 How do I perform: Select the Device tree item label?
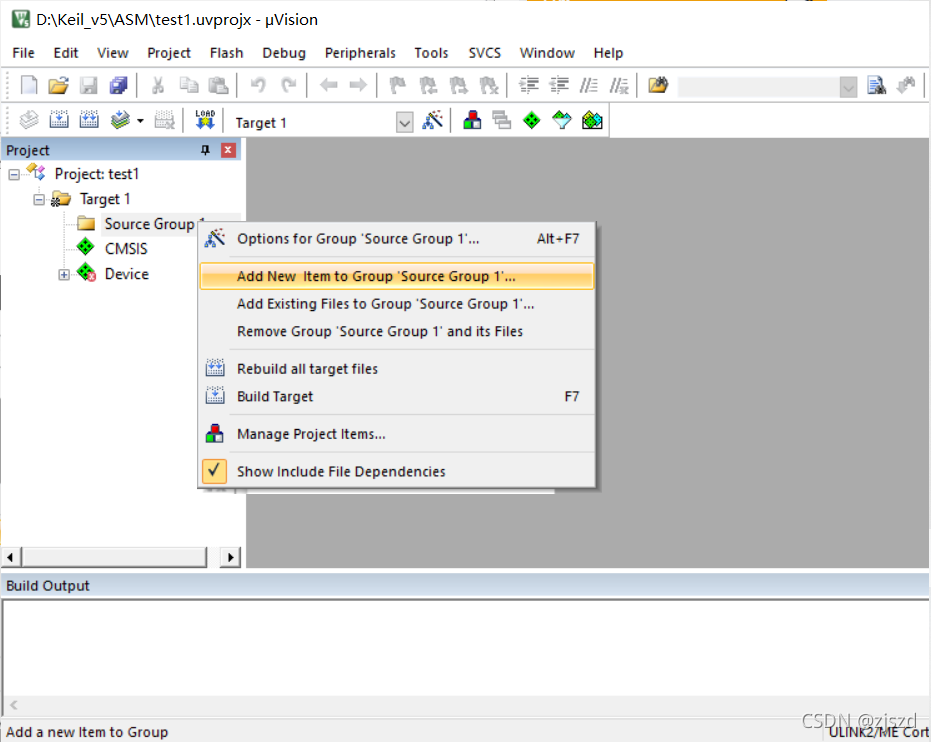click(126, 274)
